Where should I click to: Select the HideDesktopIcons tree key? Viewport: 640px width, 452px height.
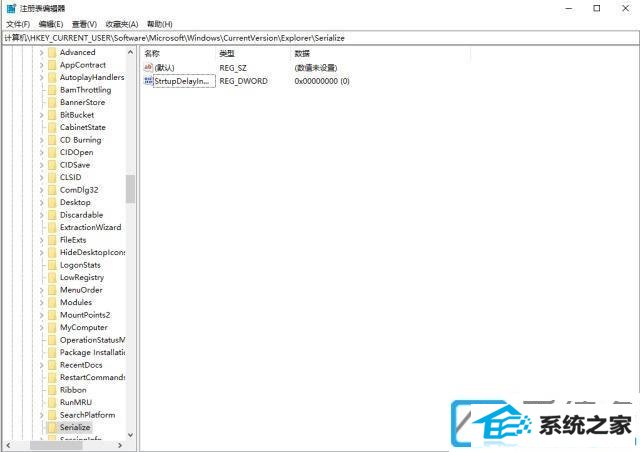pos(93,252)
